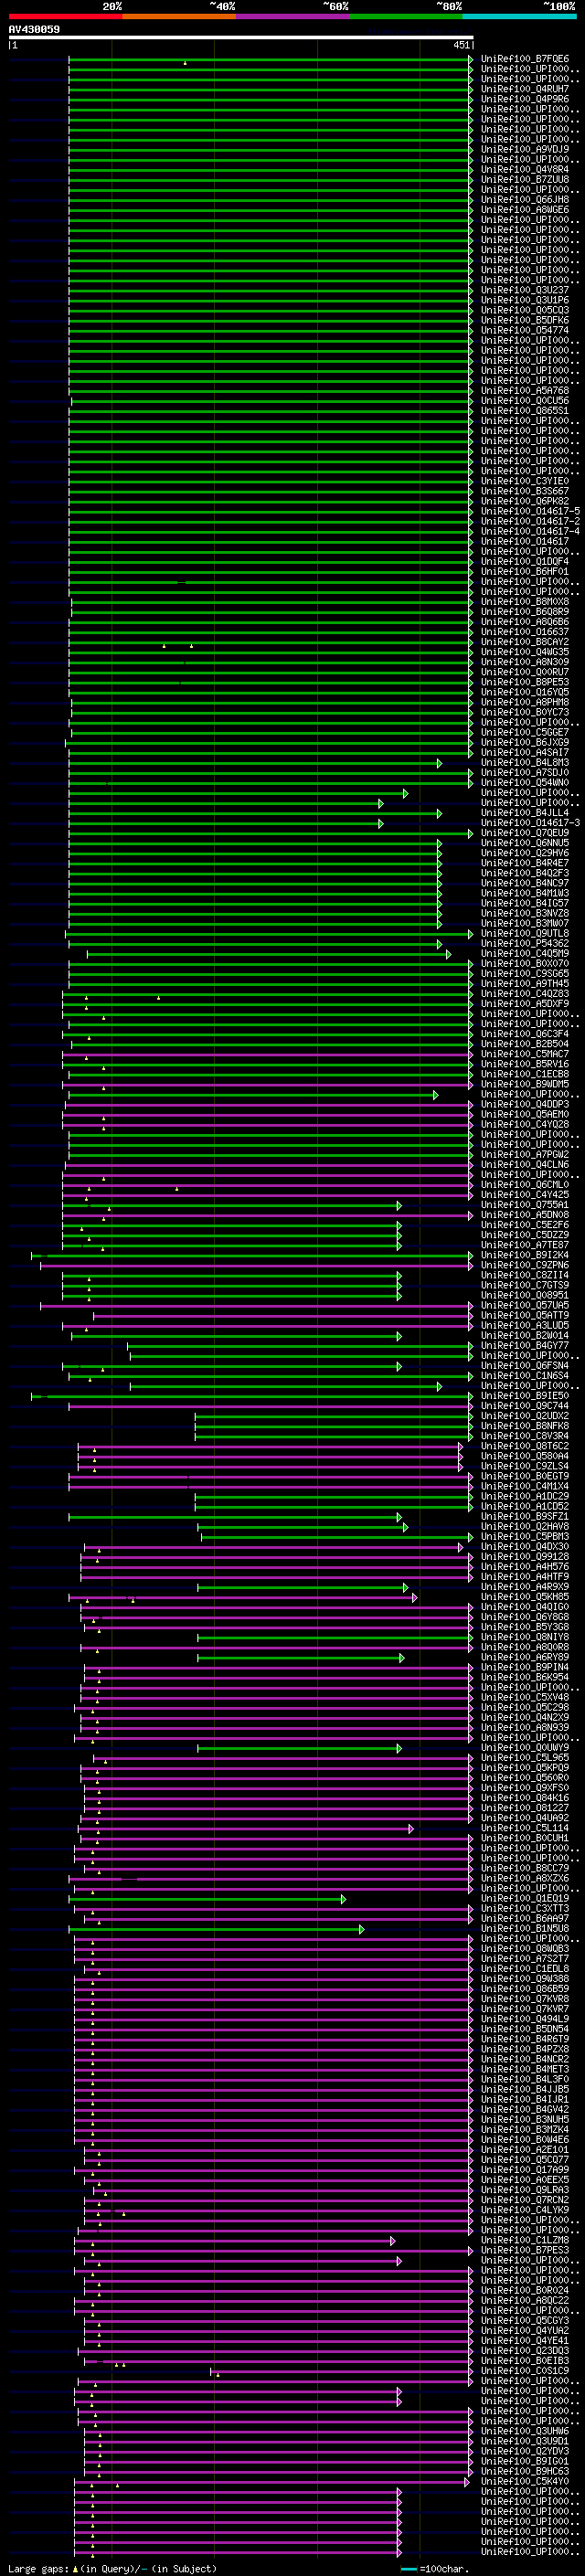Viewport: 585px width, 2576px height.
Task: Select the UniRef100_B4GY77 label
Action: (x=525, y=1345)
